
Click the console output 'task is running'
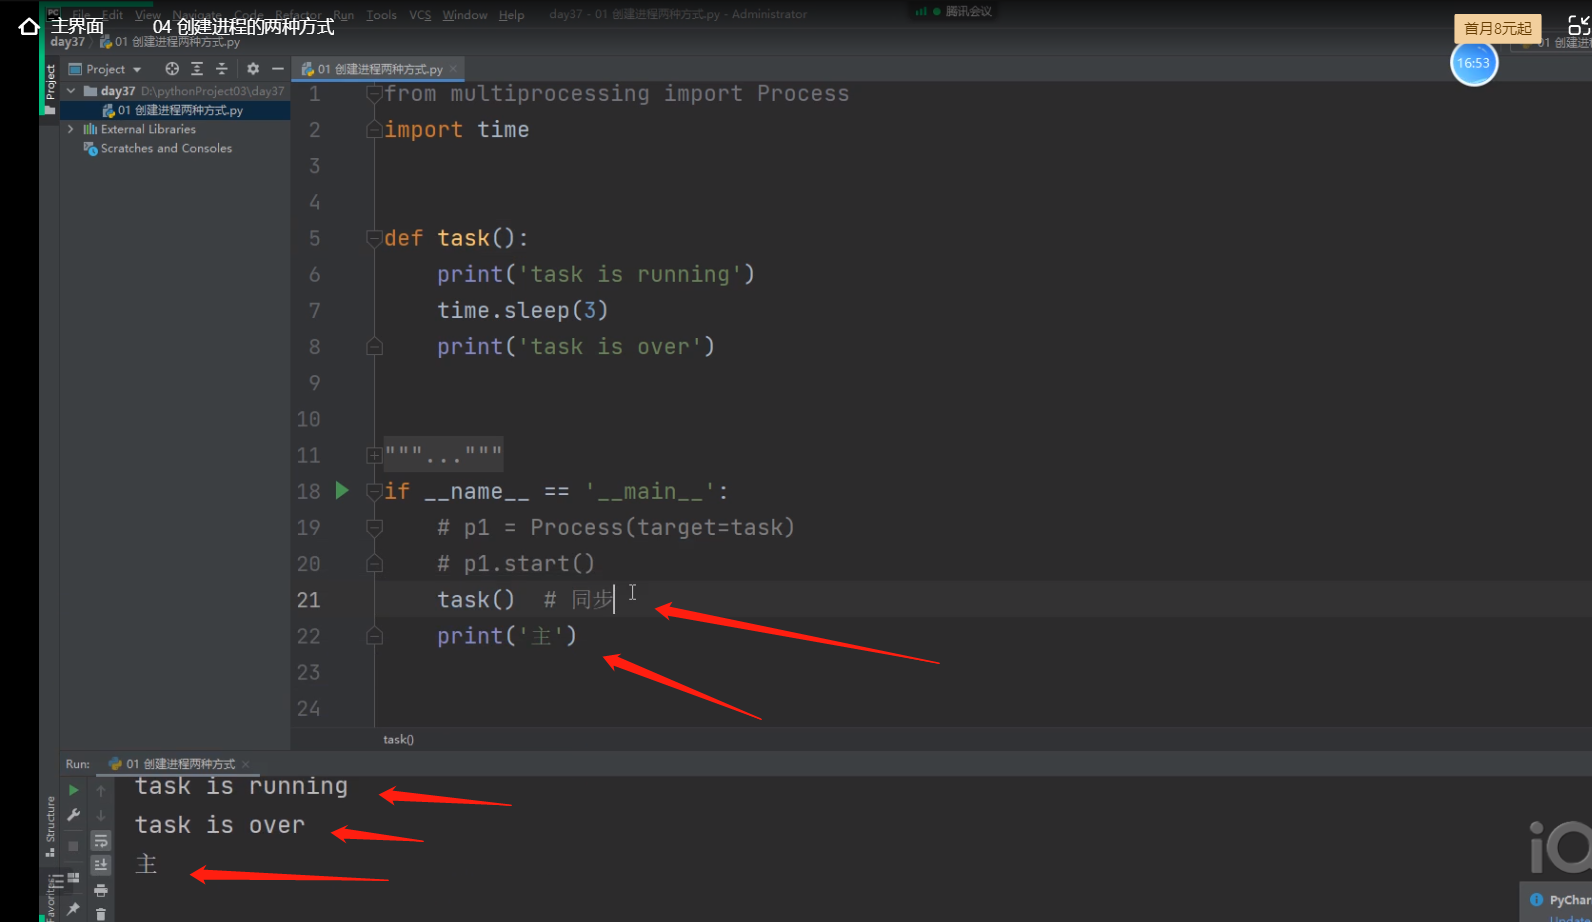pyautogui.click(x=242, y=787)
